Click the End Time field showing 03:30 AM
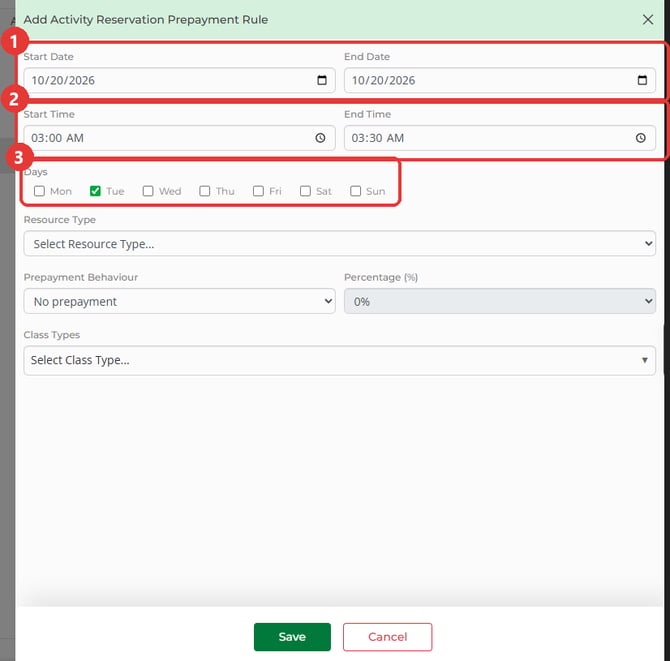Image resolution: width=670 pixels, height=661 pixels. click(500, 138)
